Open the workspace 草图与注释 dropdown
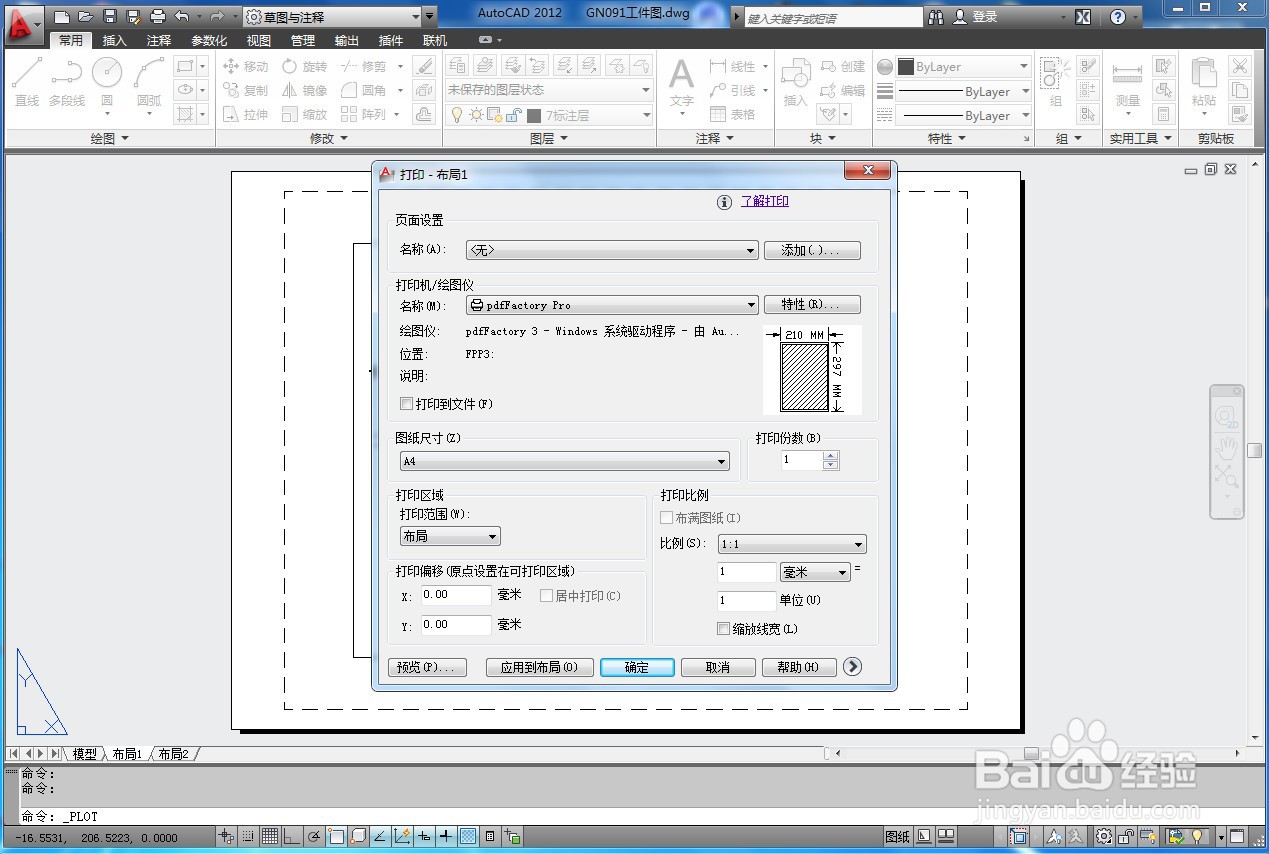Image resolution: width=1269 pixels, height=854 pixels. click(332, 17)
